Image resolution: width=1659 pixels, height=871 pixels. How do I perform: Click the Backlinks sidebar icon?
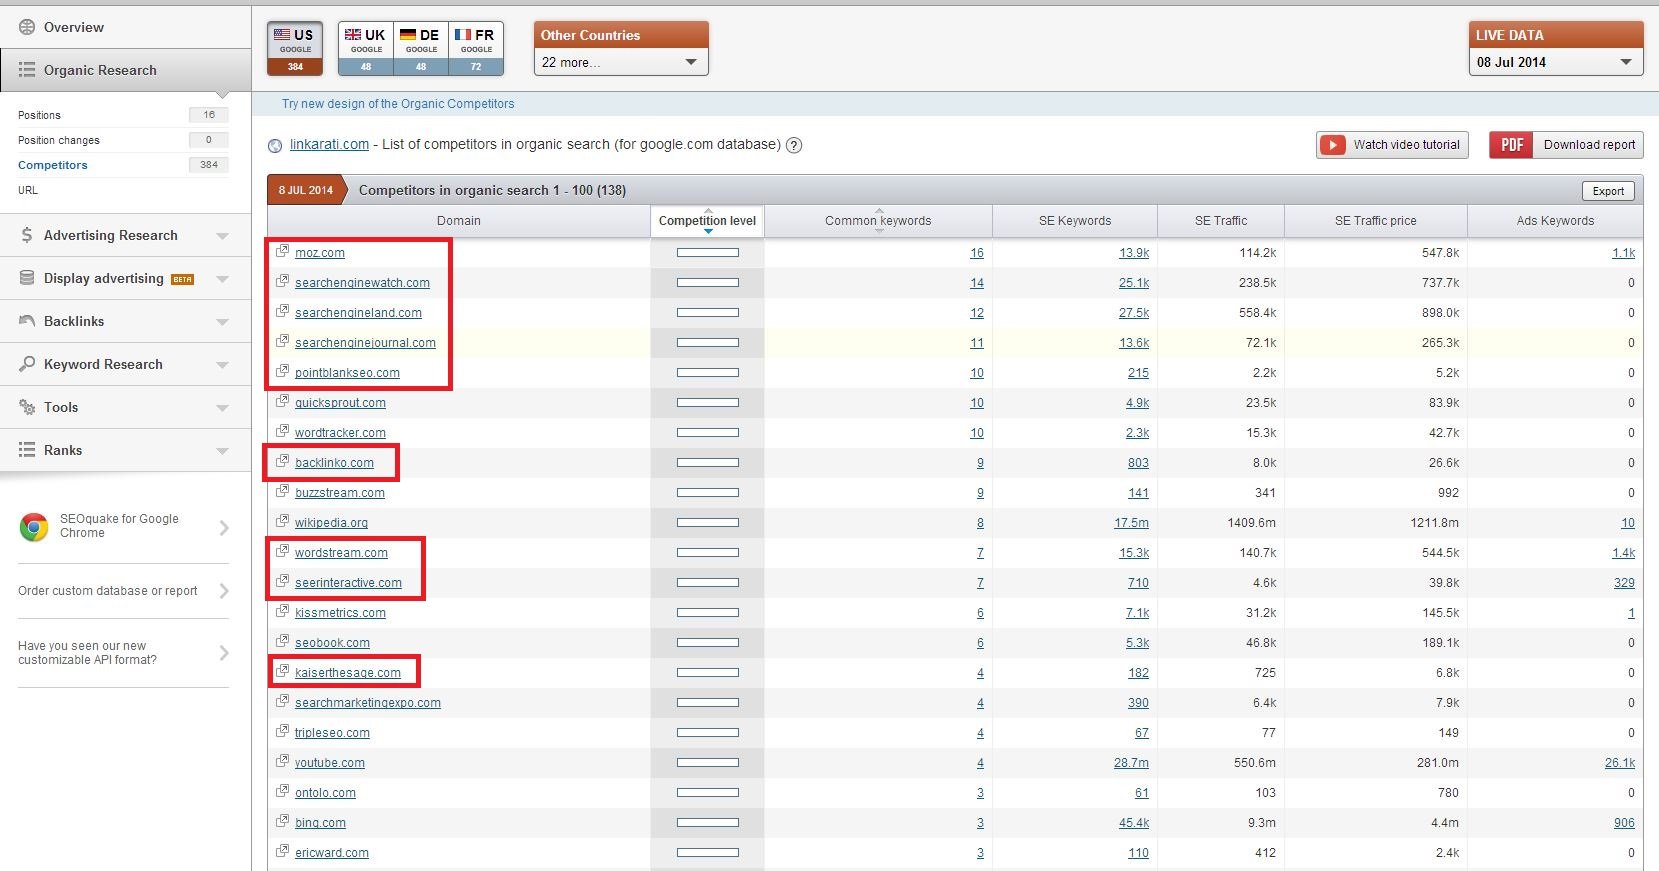(27, 321)
